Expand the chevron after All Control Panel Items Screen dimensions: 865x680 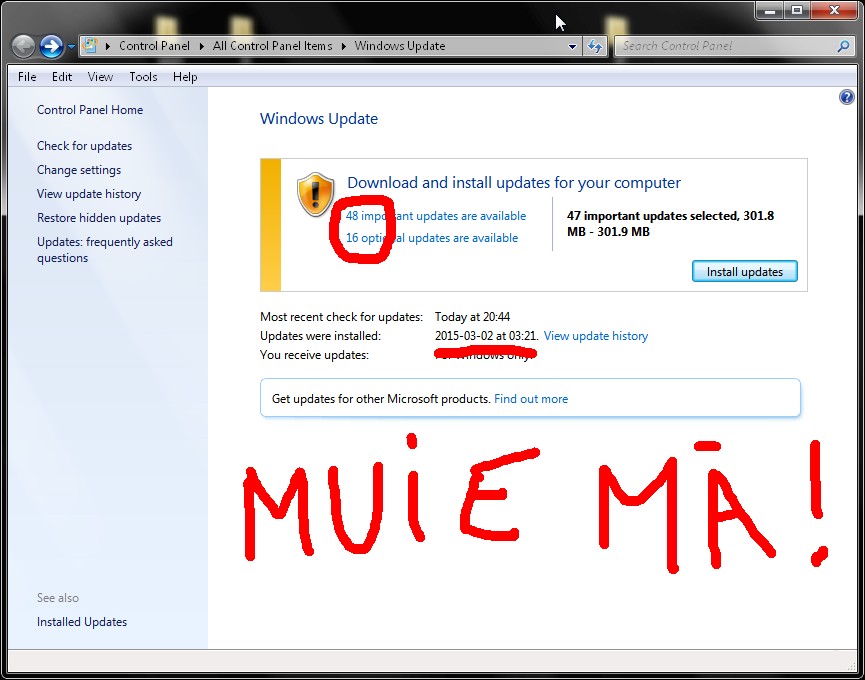pos(344,46)
